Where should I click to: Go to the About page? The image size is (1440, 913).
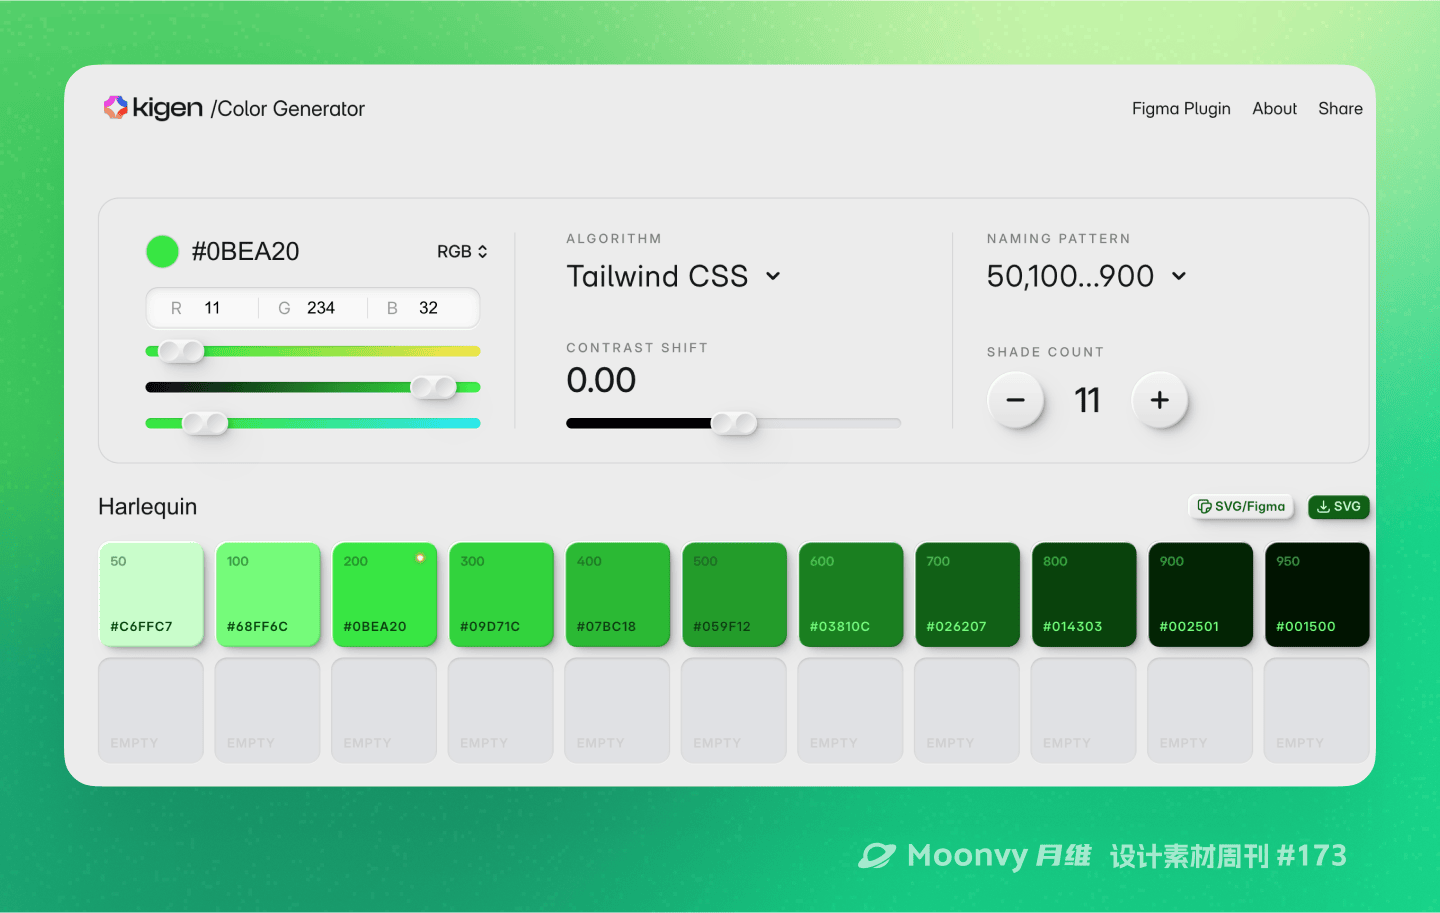pyautogui.click(x=1274, y=109)
